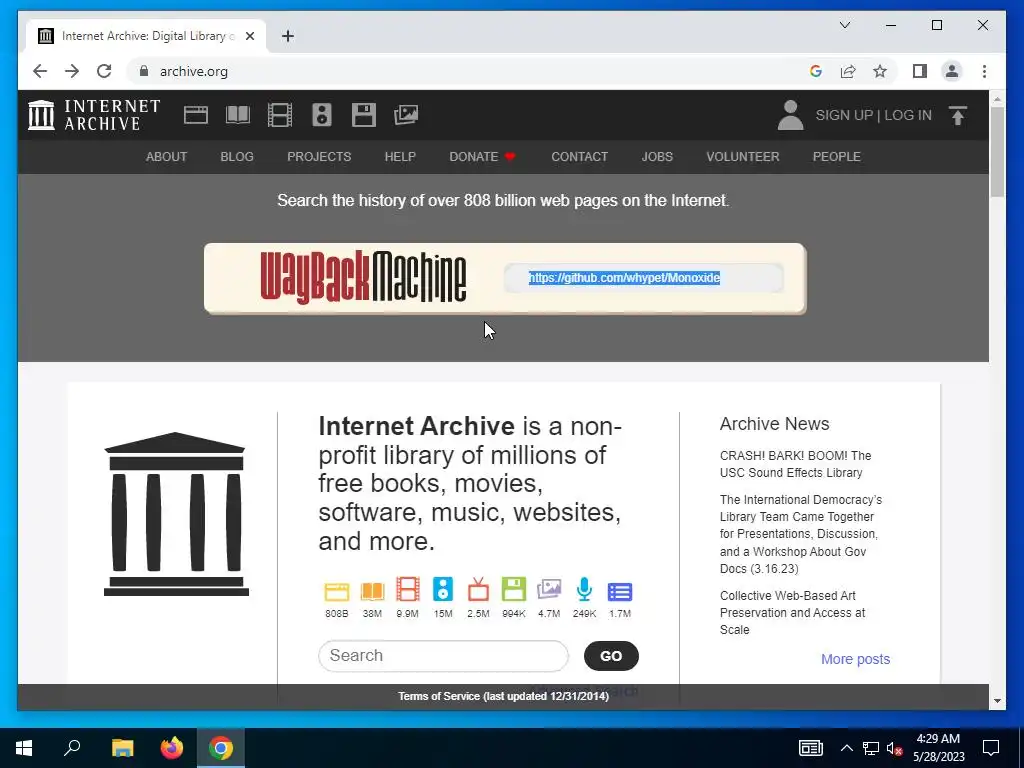Click the upload arrow icon in header

pyautogui.click(x=957, y=116)
